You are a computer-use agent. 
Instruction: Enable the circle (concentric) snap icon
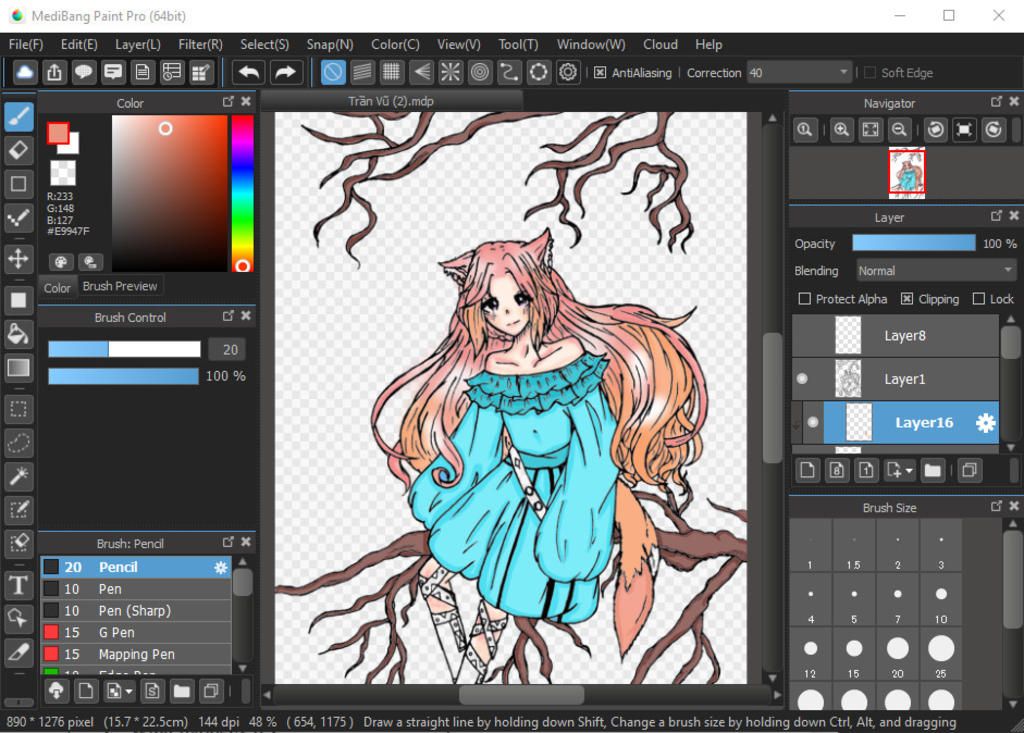[x=479, y=73]
